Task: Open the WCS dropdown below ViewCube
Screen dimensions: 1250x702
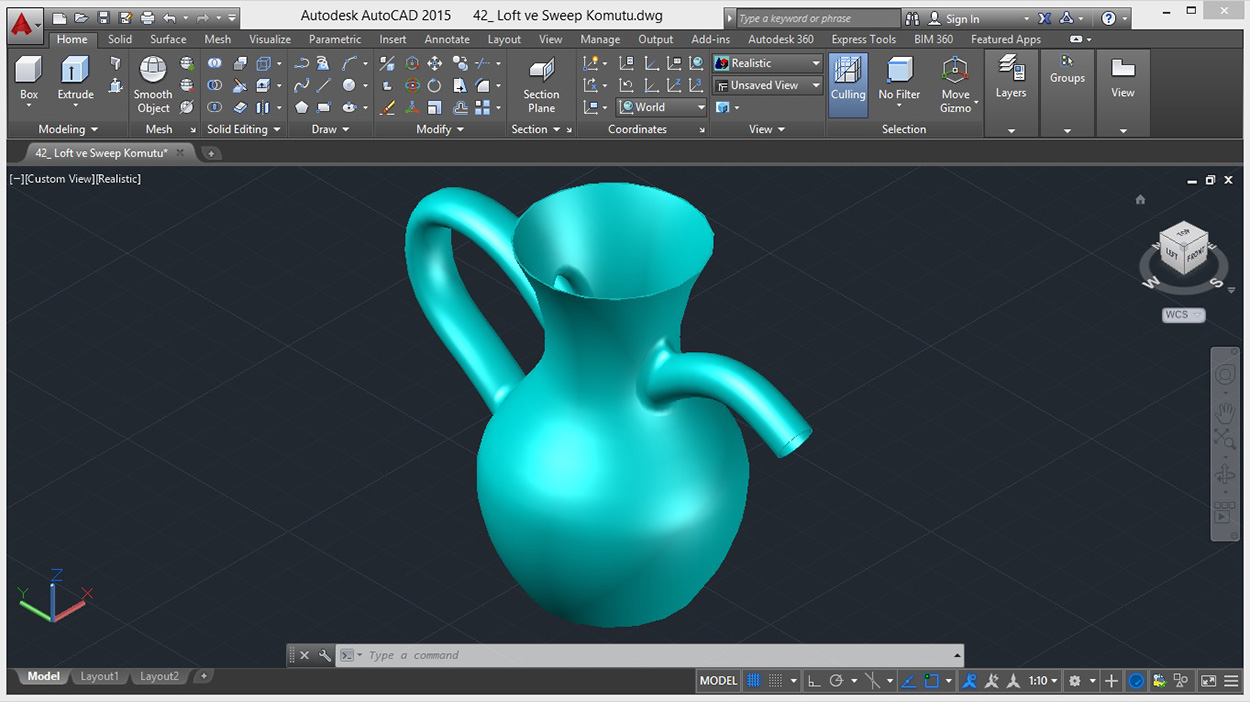Action: pos(1184,315)
